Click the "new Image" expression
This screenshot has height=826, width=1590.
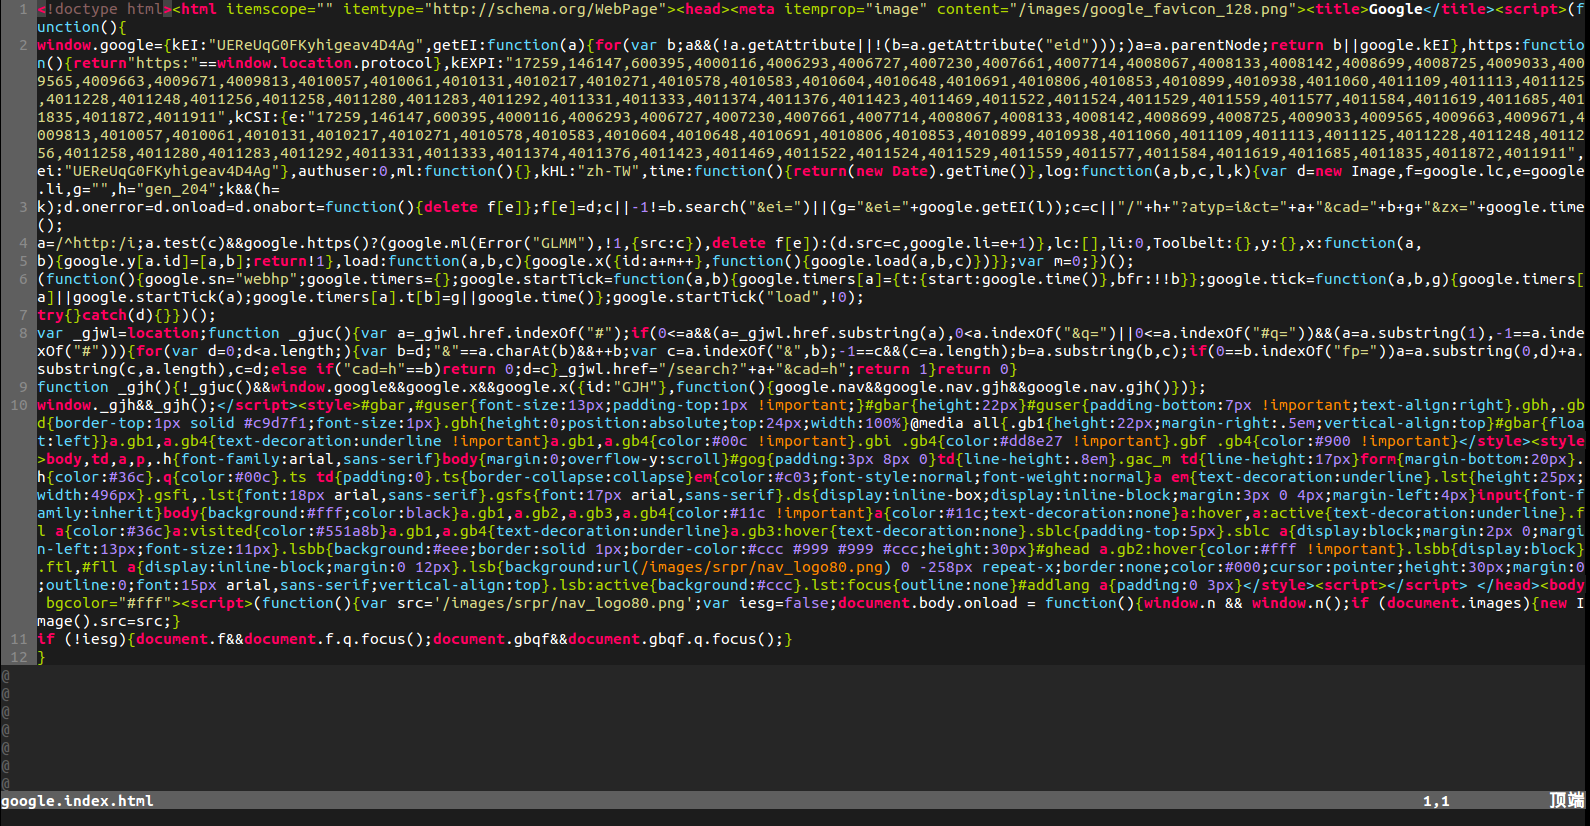[1355, 171]
